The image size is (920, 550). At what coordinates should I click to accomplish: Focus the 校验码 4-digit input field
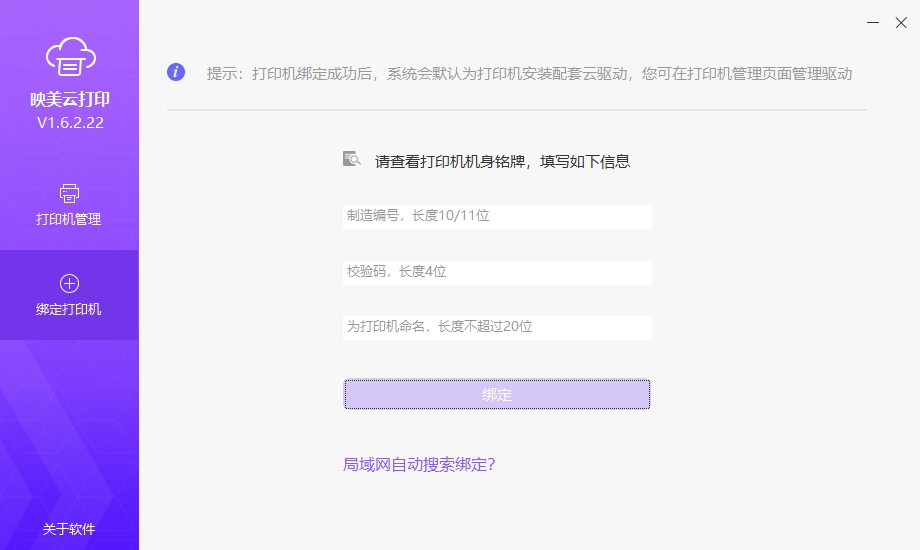(x=497, y=272)
